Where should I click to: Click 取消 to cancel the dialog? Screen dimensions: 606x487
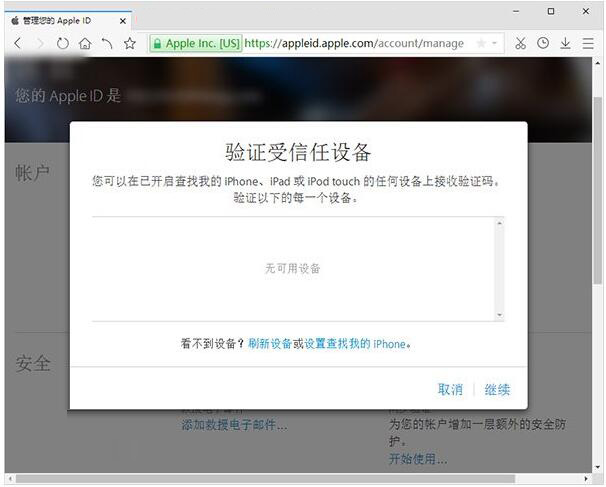(450, 389)
